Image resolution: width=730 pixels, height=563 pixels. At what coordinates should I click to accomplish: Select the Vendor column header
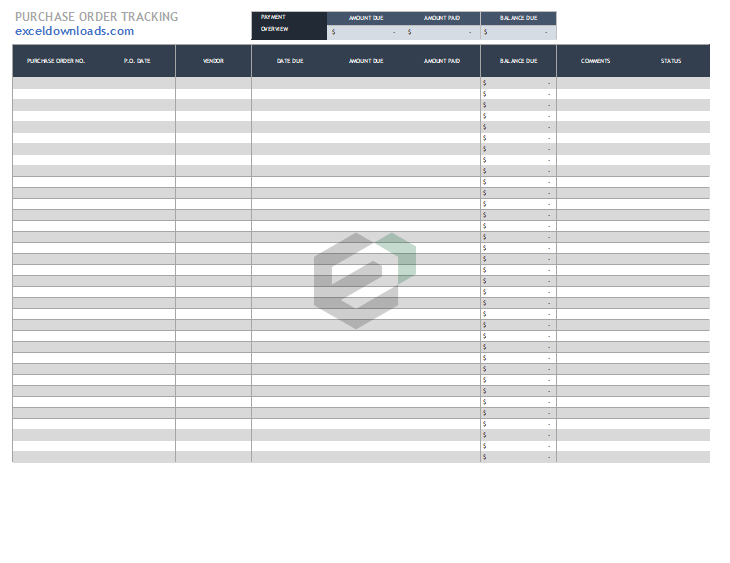point(213,61)
